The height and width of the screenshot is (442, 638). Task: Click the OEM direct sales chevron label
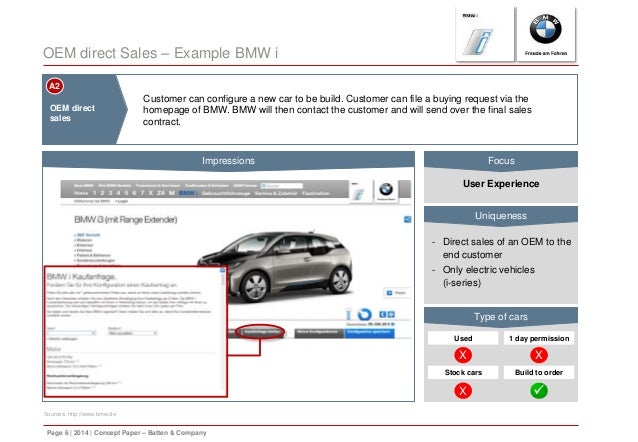point(85,109)
